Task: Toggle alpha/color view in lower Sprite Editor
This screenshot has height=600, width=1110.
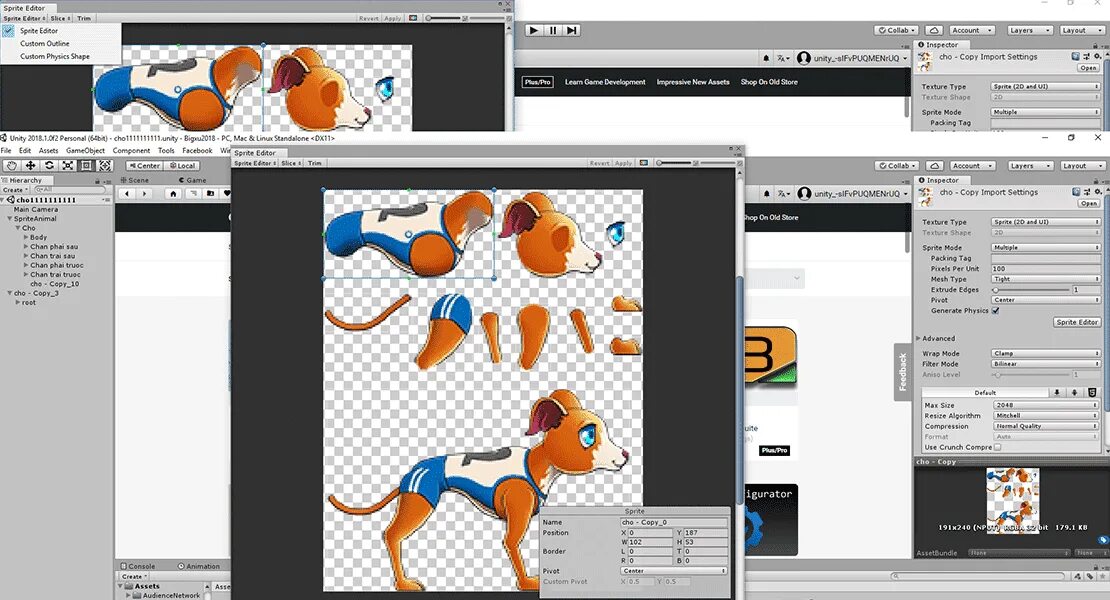Action: click(643, 163)
